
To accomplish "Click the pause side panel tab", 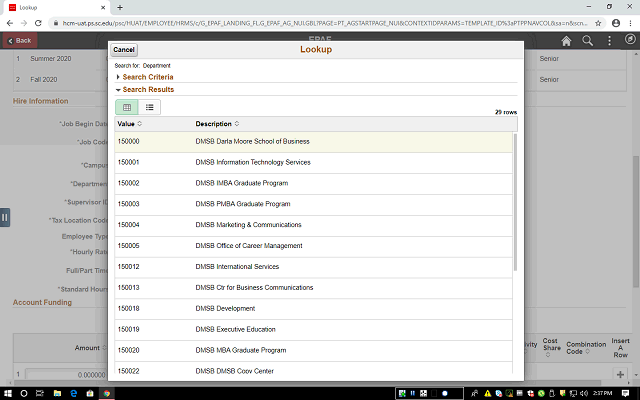I will 5,217.
